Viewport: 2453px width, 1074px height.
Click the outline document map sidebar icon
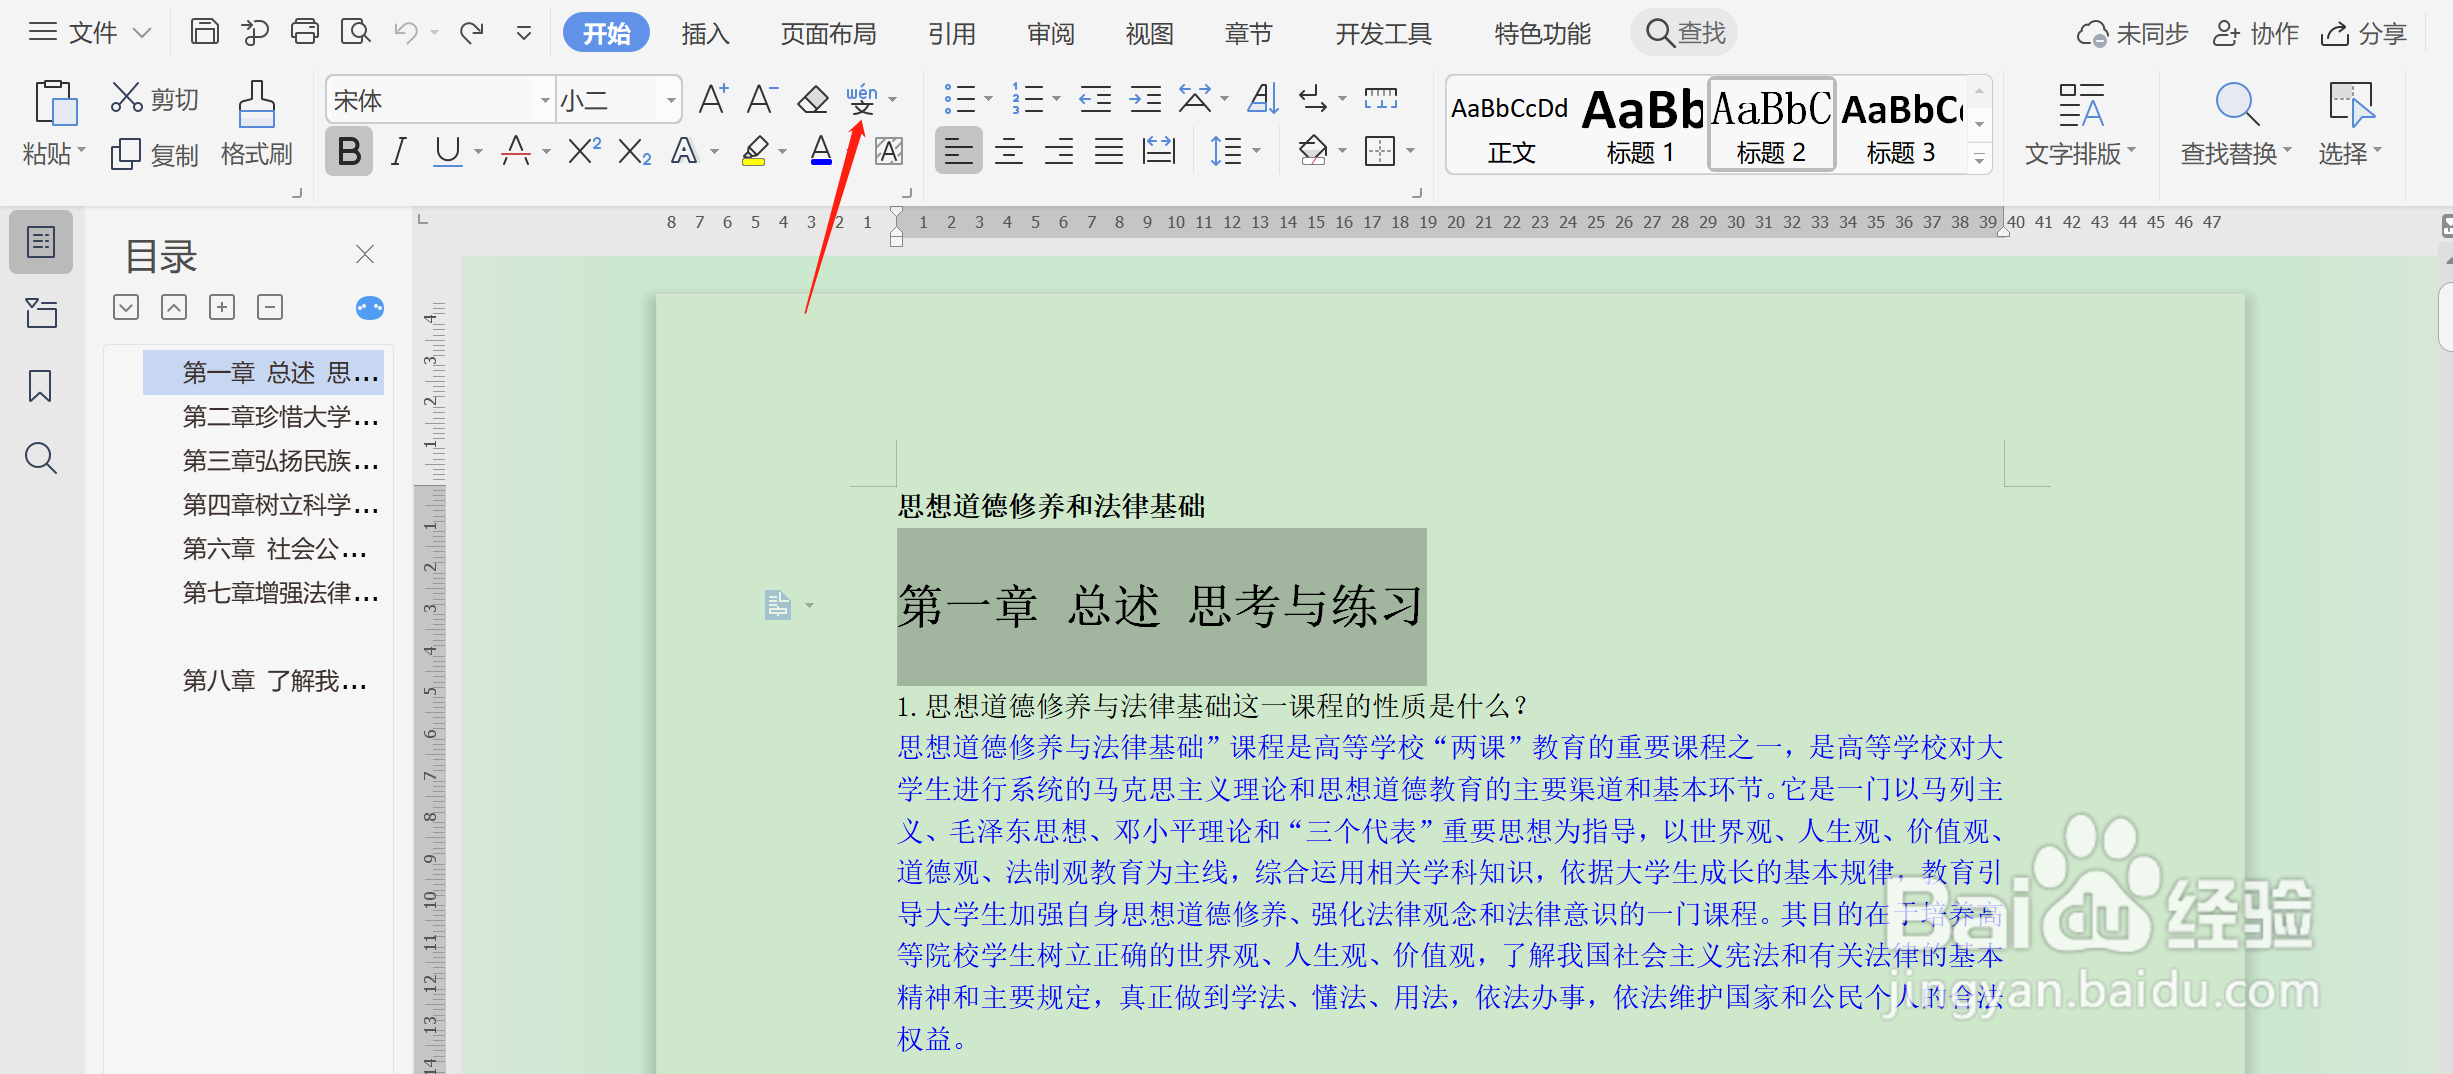coord(41,242)
